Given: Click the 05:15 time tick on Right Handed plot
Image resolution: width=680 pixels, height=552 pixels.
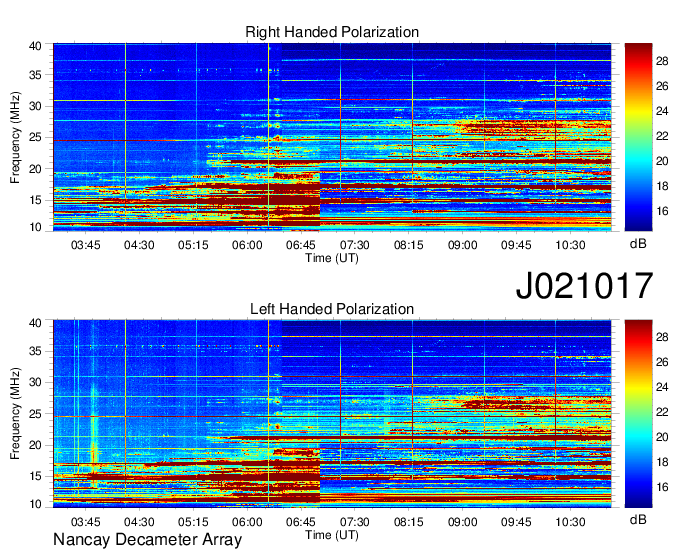Looking at the screenshot, I should [x=193, y=245].
